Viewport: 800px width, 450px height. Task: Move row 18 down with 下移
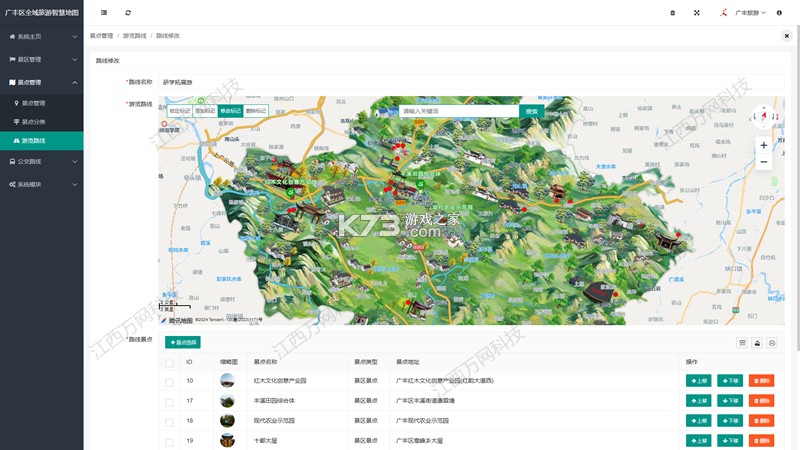(730, 420)
